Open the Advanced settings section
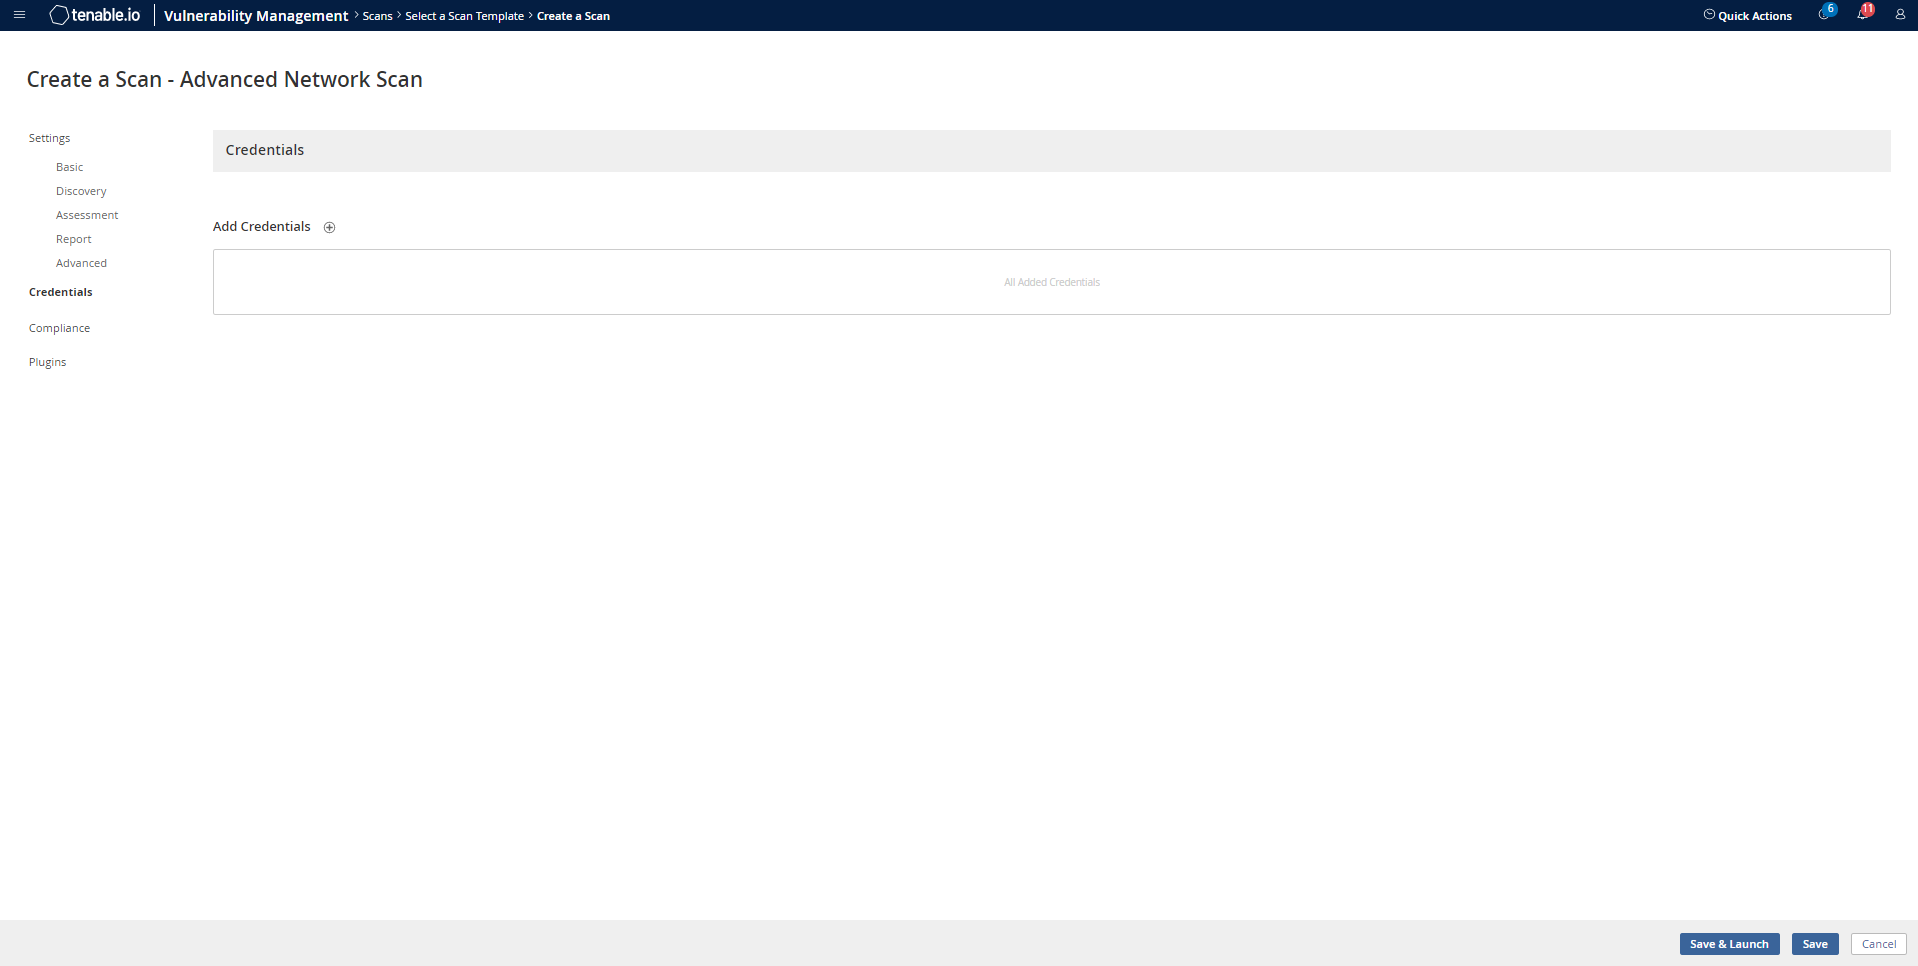Viewport: 1918px width, 966px height. (81, 263)
